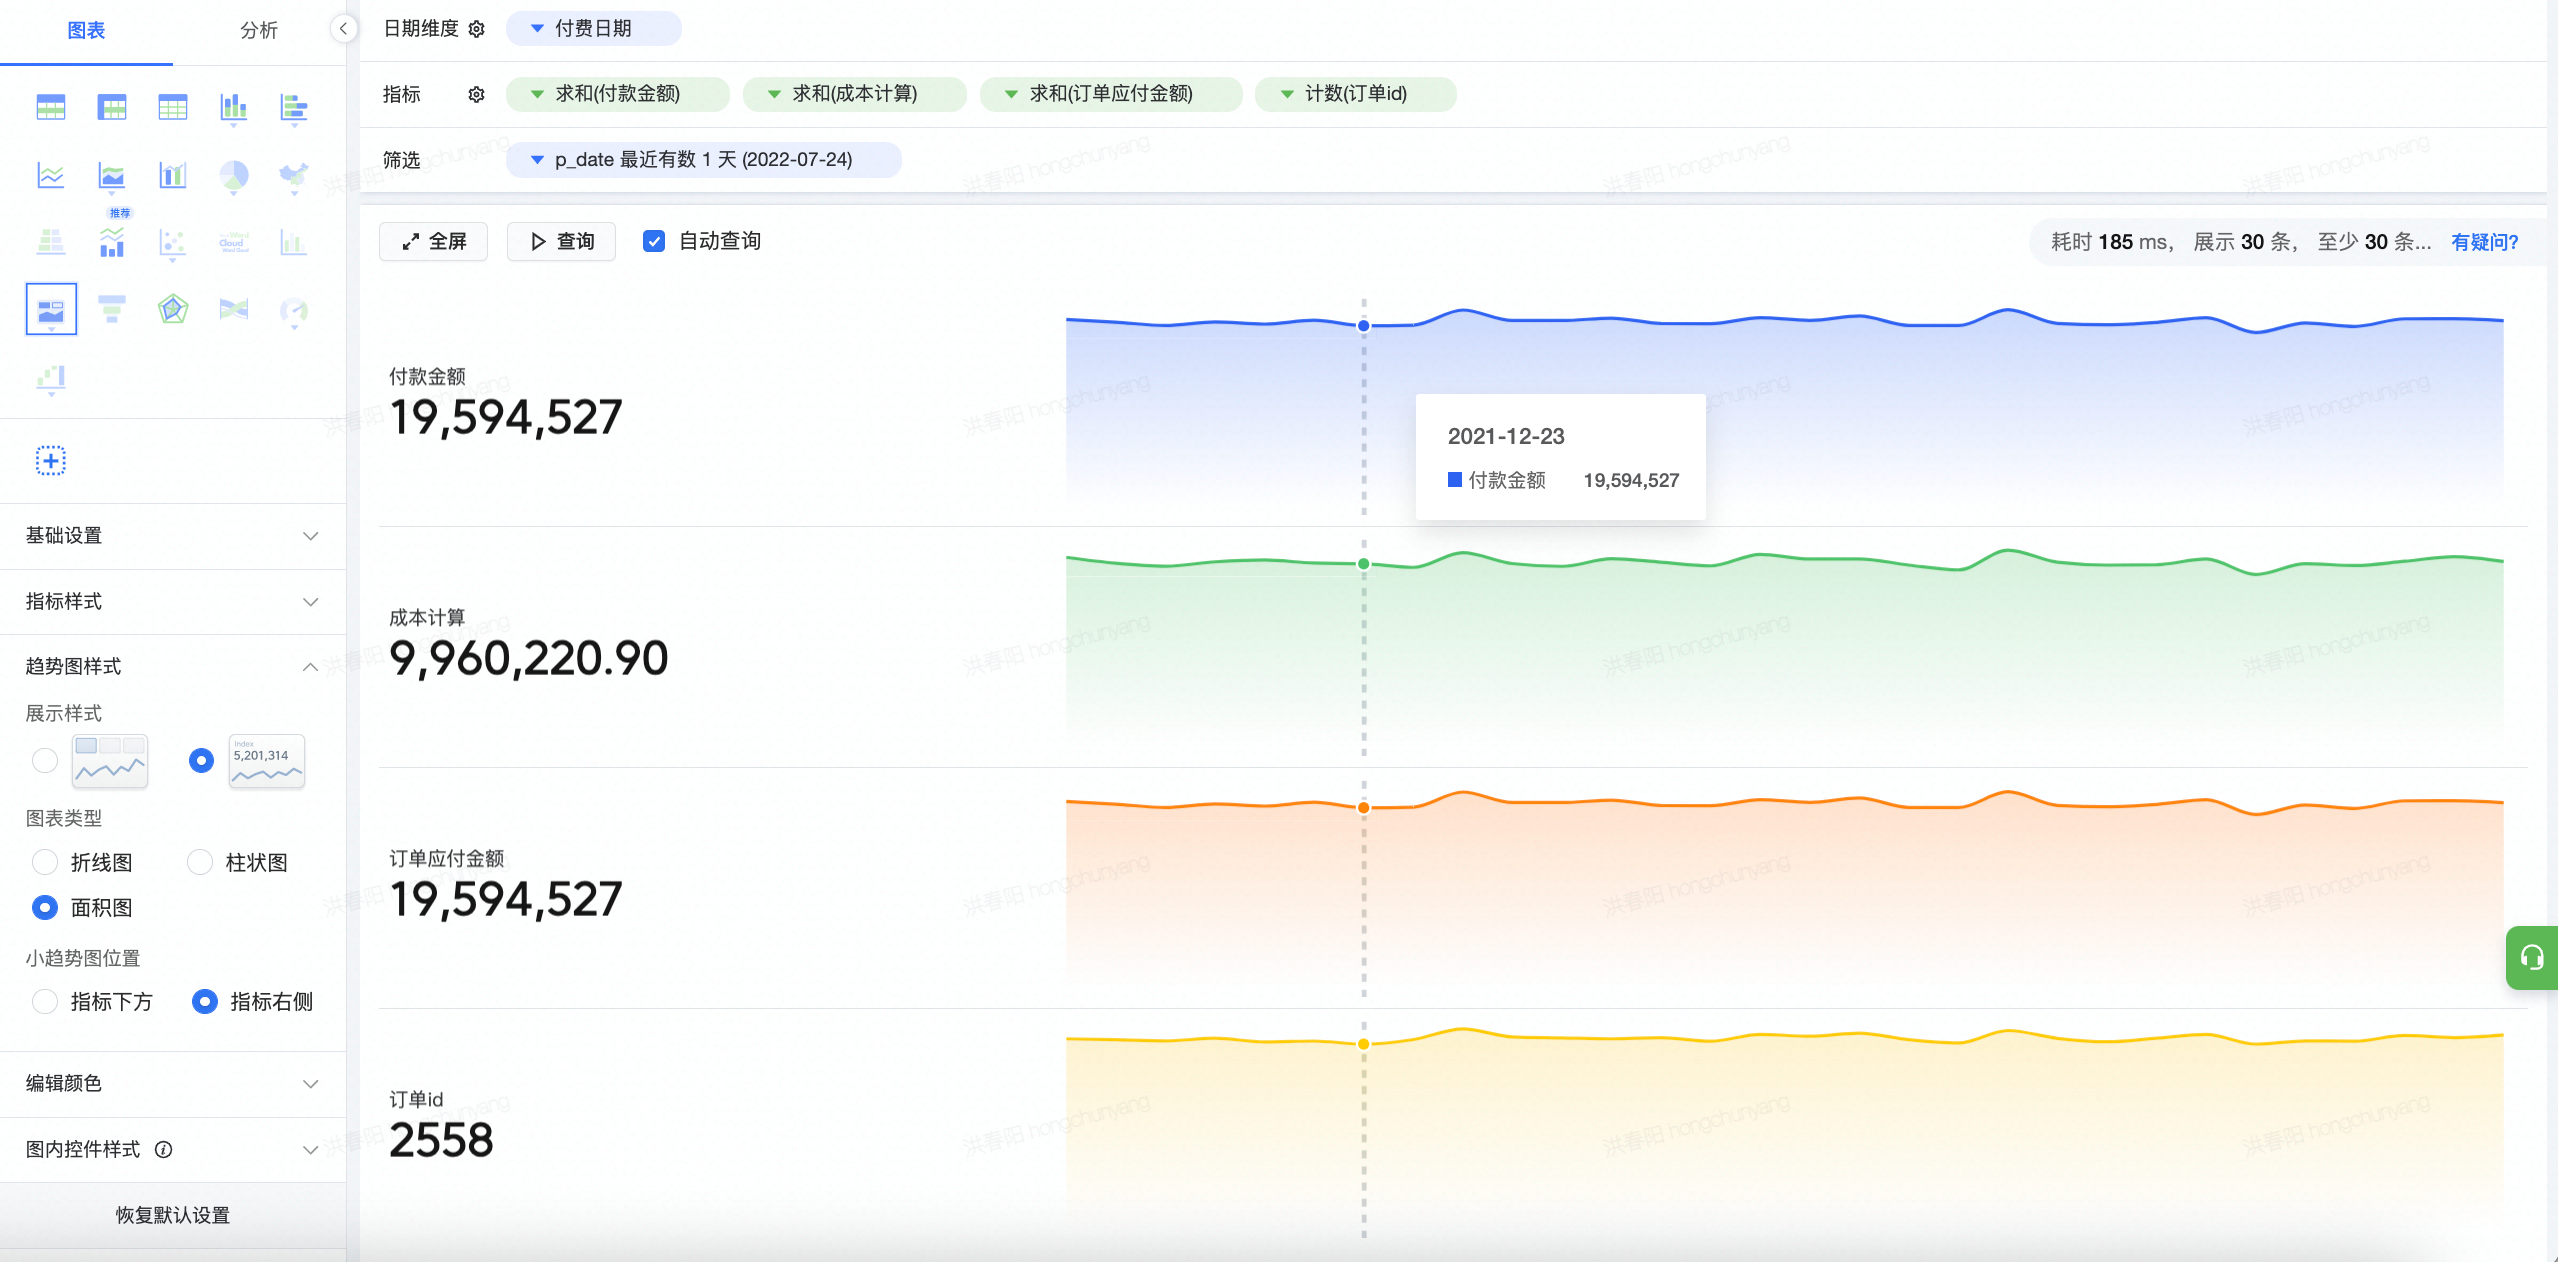
Task: Click the 查询 query button
Action: coord(561,241)
